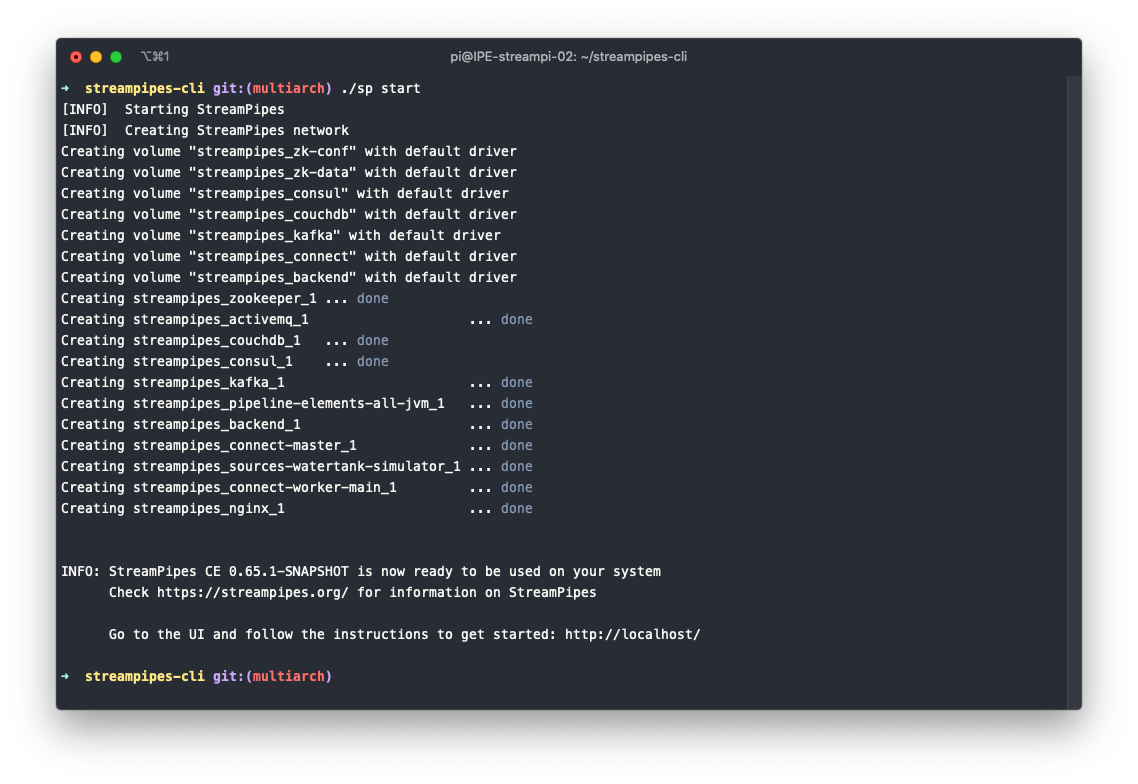Viewport: 1138px width, 784px height.
Task: Click the "./sp start" command text
Action: pyautogui.click(x=380, y=88)
